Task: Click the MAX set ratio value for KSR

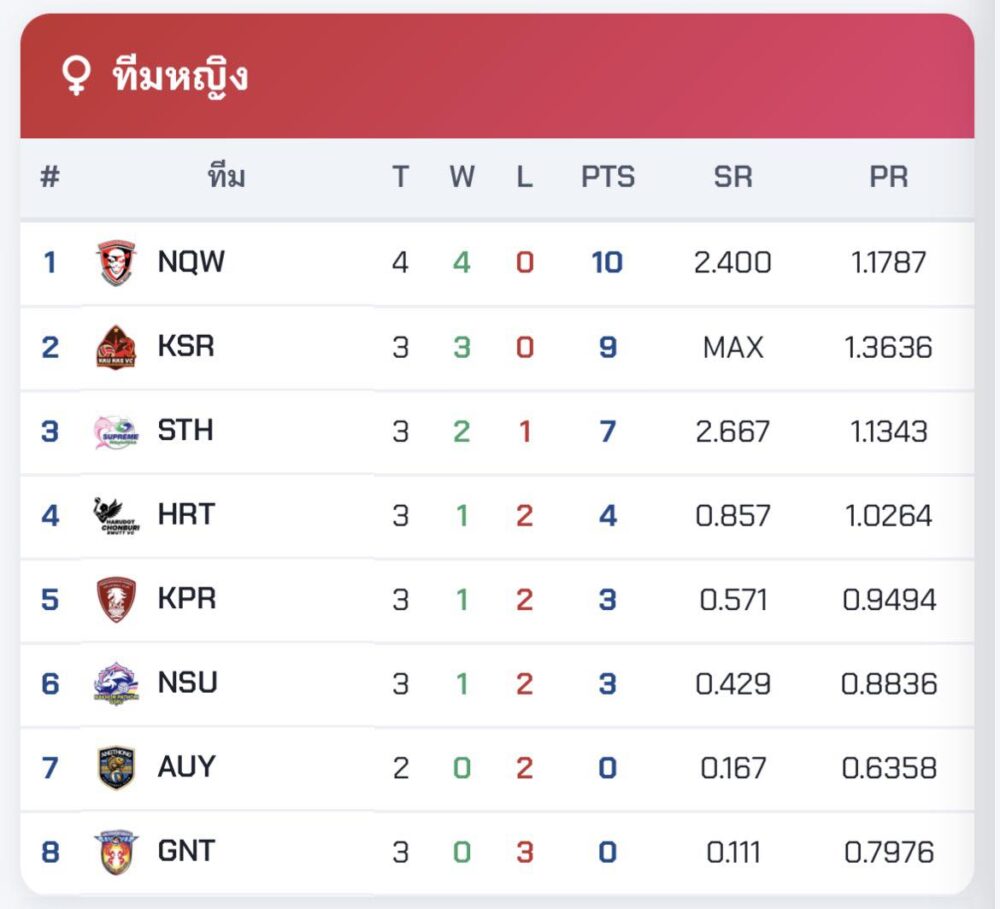Action: tap(733, 347)
